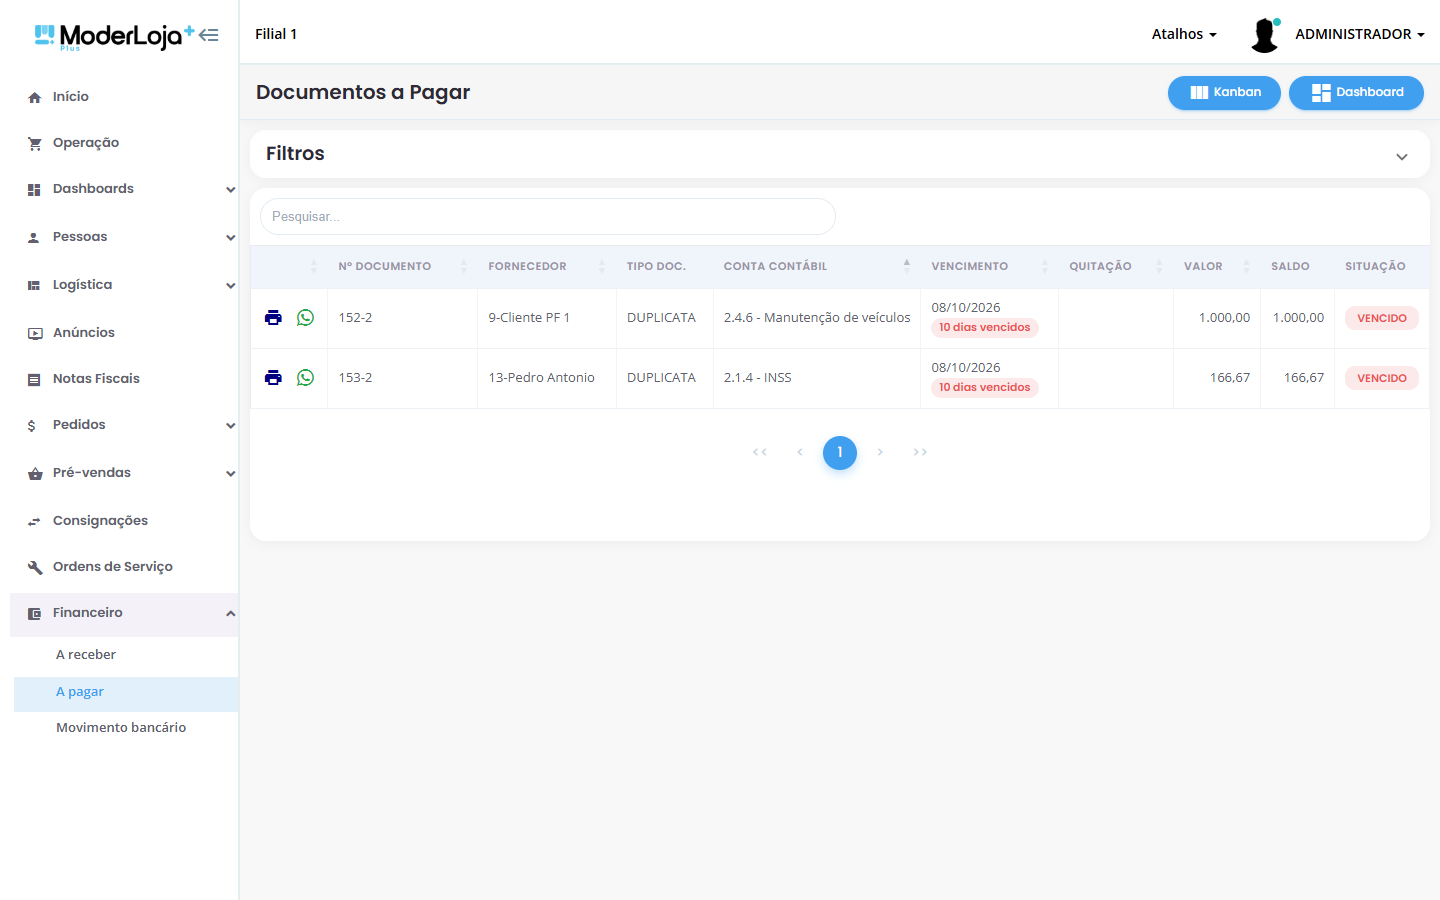Click the Pesquisar search field
1440x900 pixels.
548,217
